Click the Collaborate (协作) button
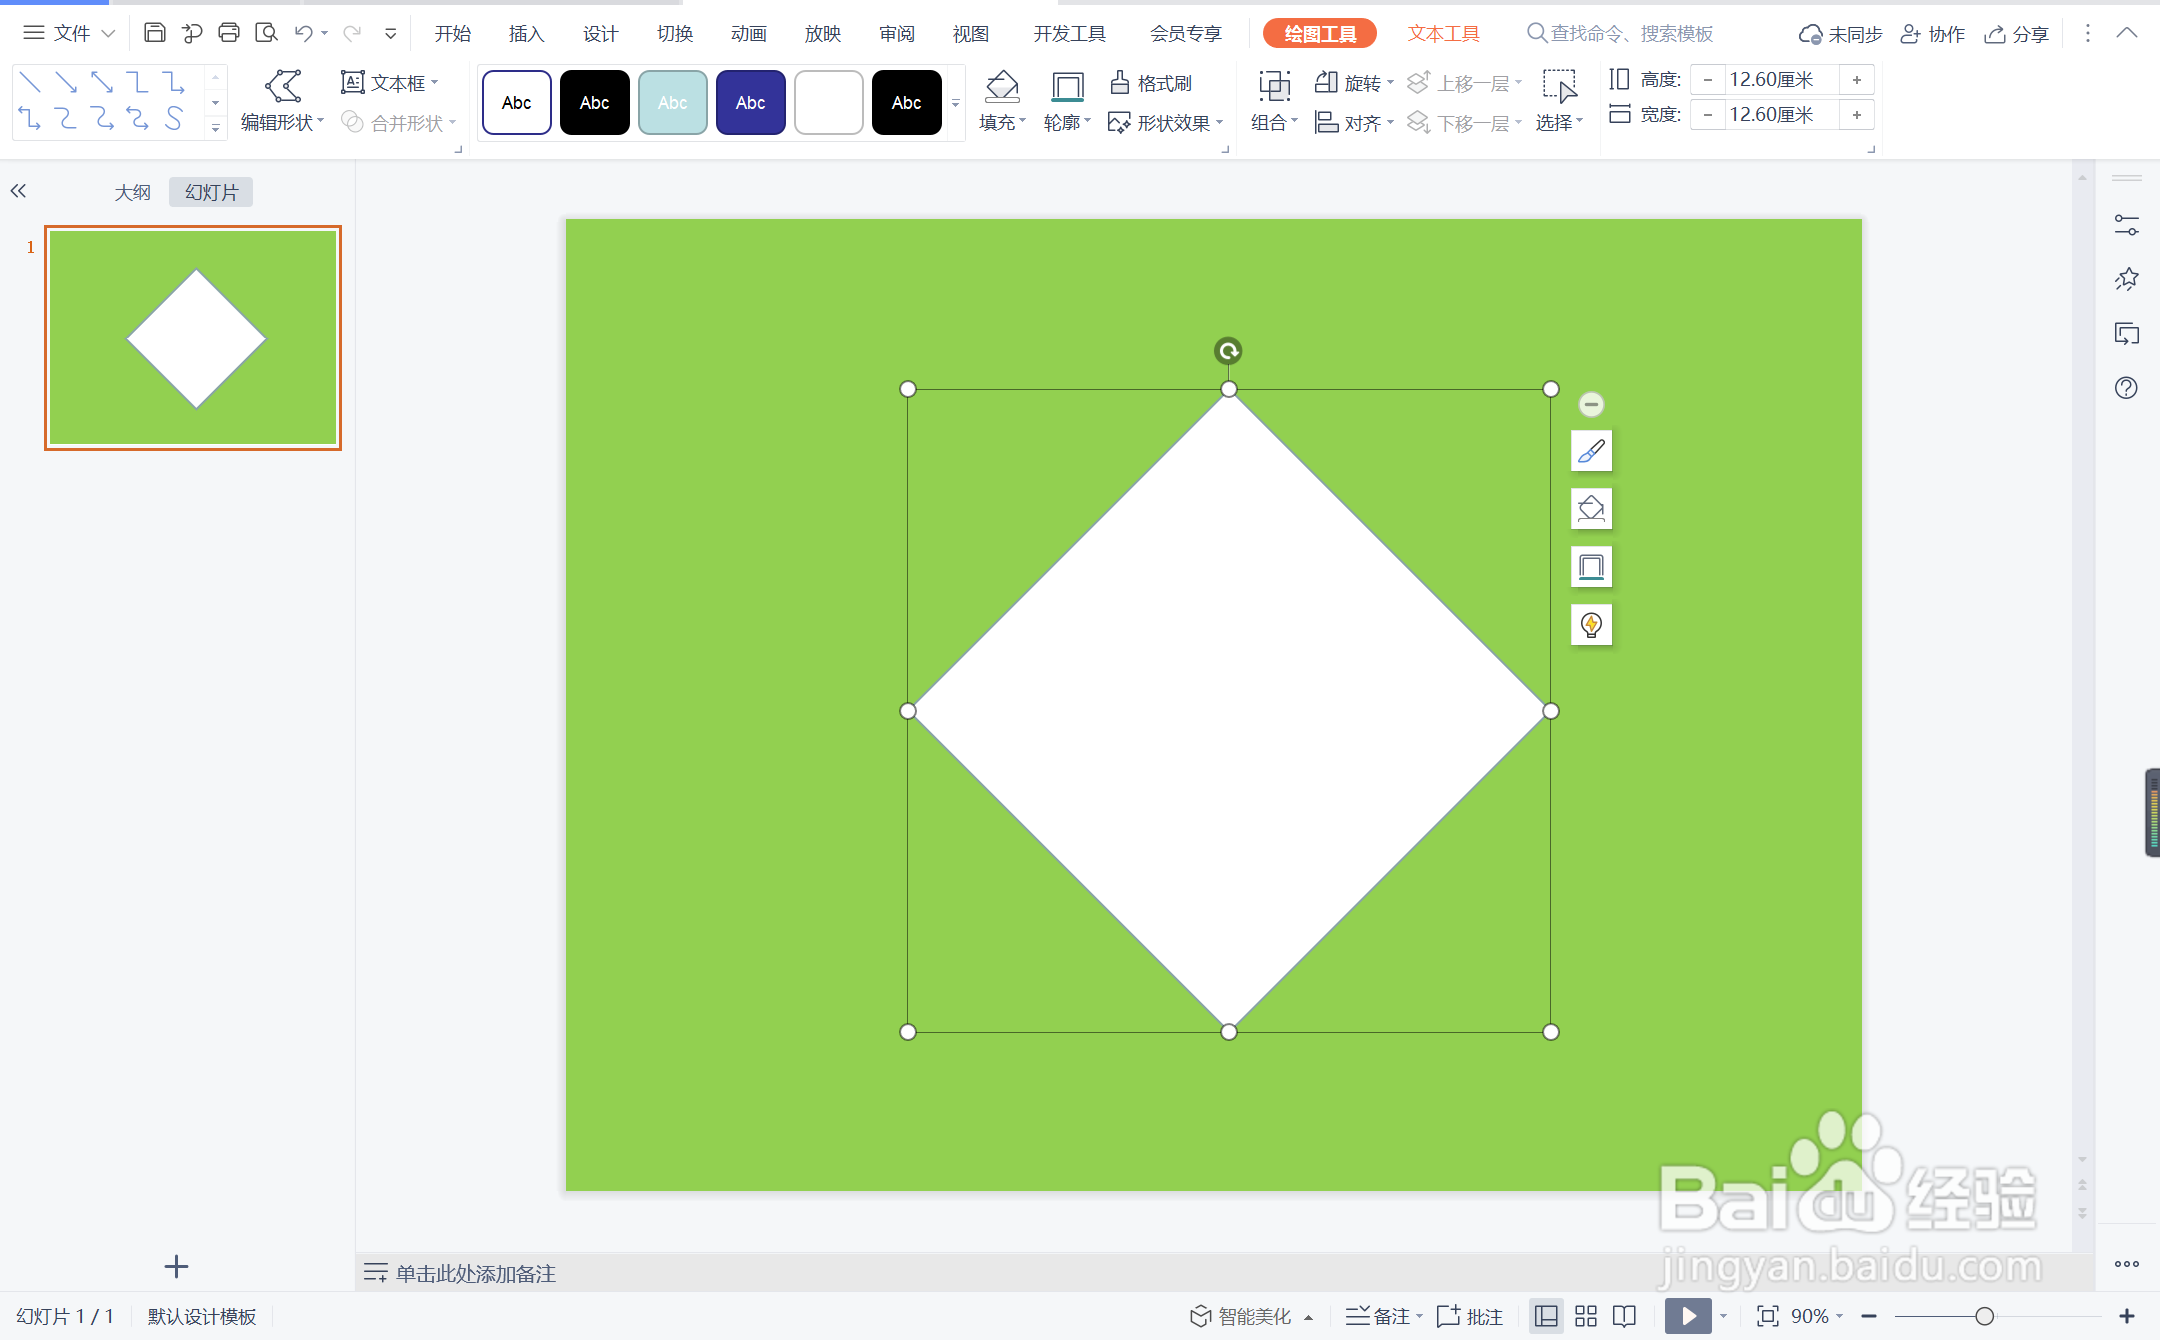2160x1340 pixels. click(x=1932, y=34)
